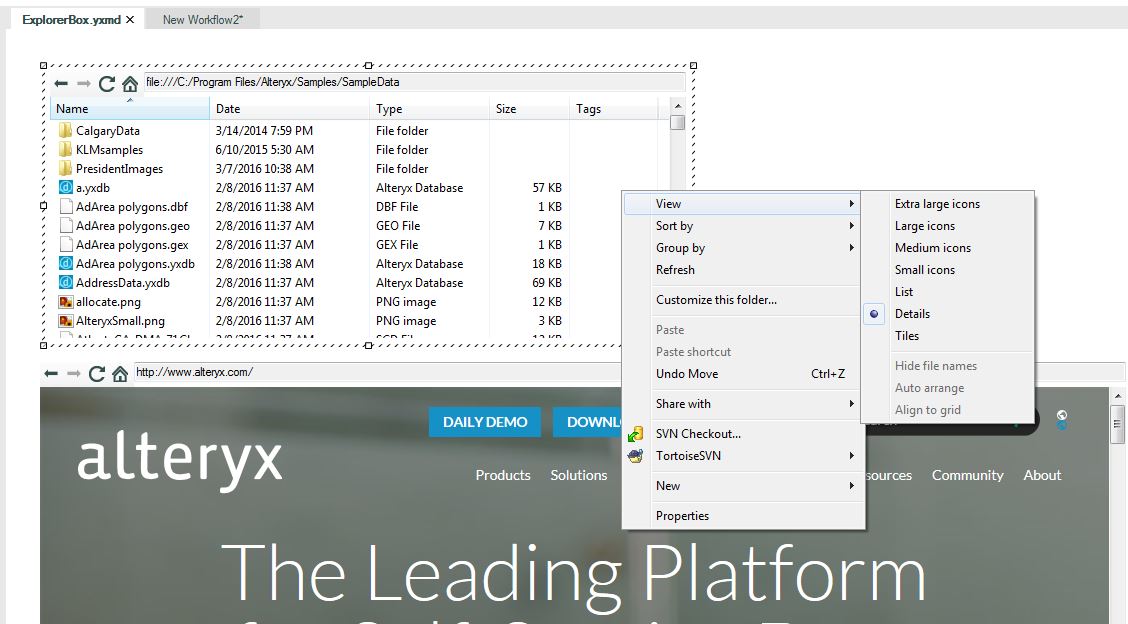Choose Properties from the context menu
Screen dimensions: 1128x624
[x=681, y=515]
